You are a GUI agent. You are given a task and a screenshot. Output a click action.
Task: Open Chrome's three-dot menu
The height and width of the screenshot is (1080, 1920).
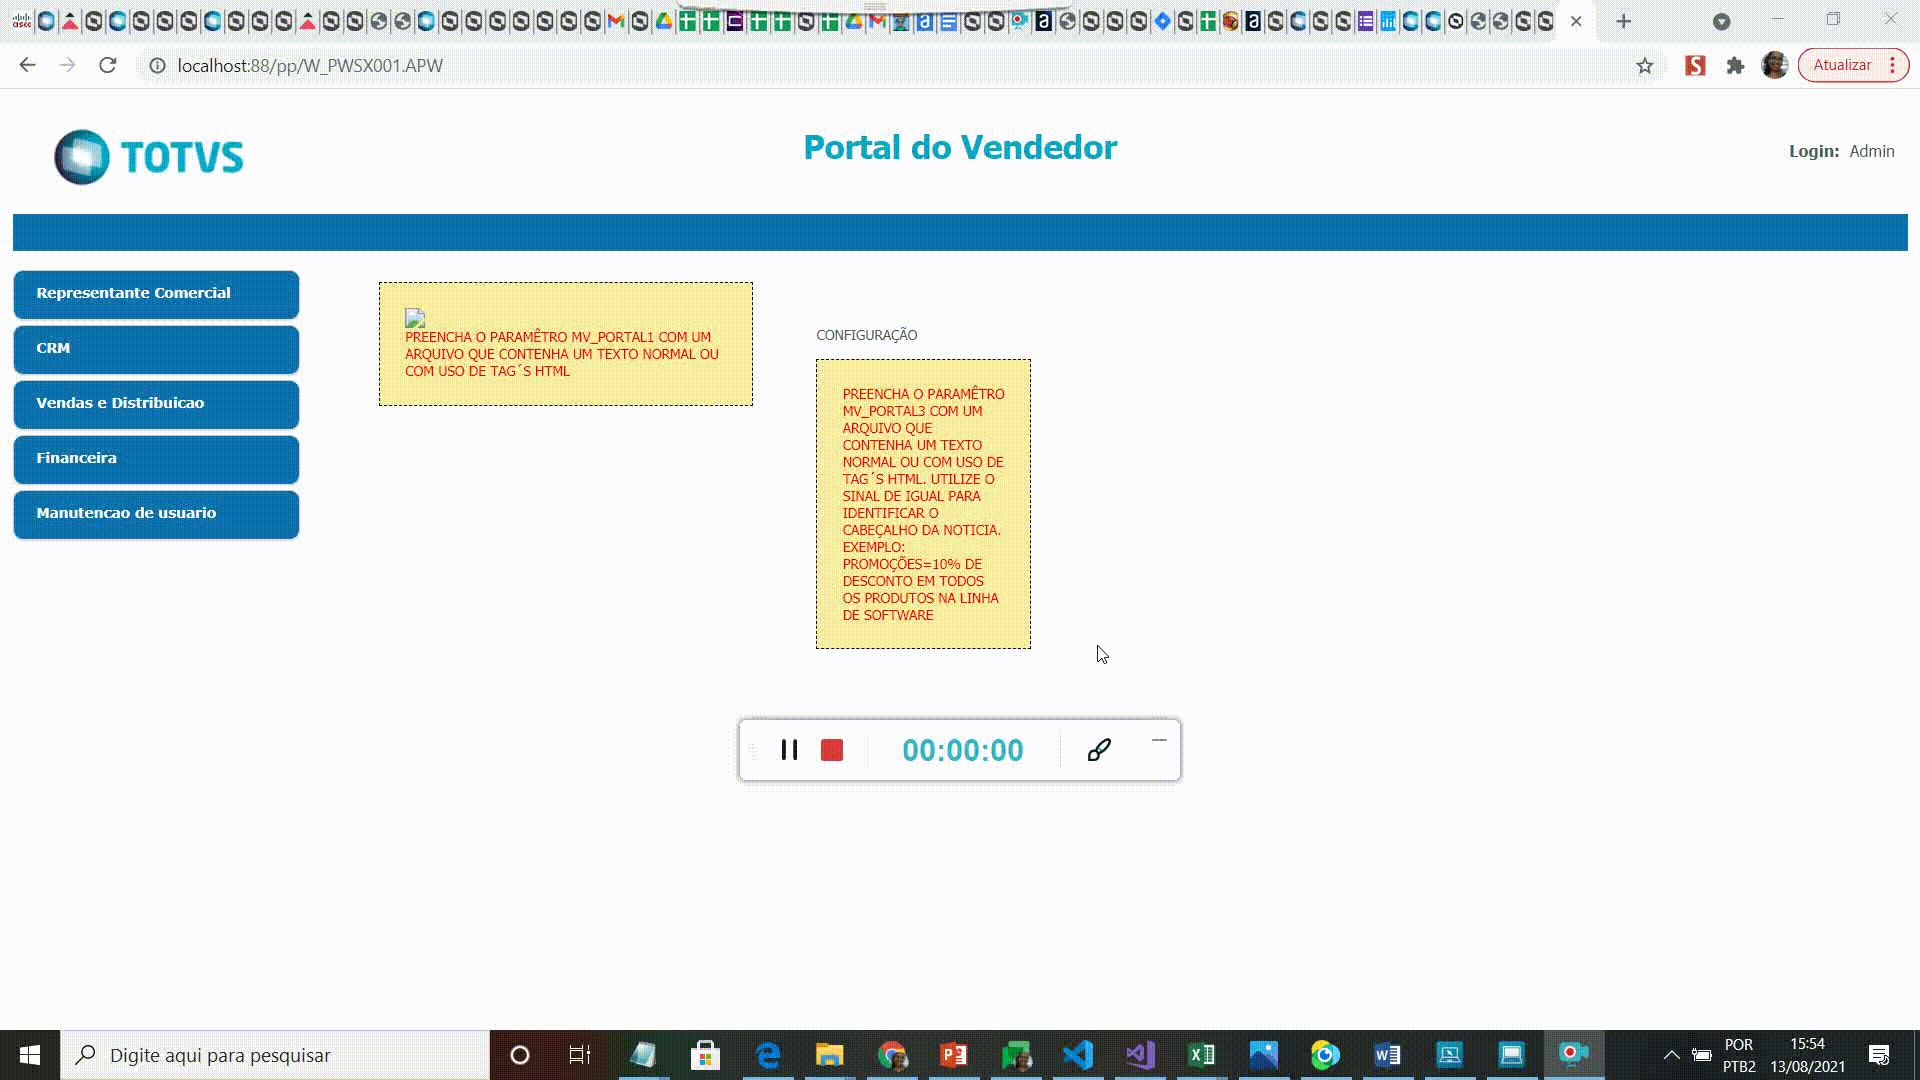click(x=1892, y=65)
